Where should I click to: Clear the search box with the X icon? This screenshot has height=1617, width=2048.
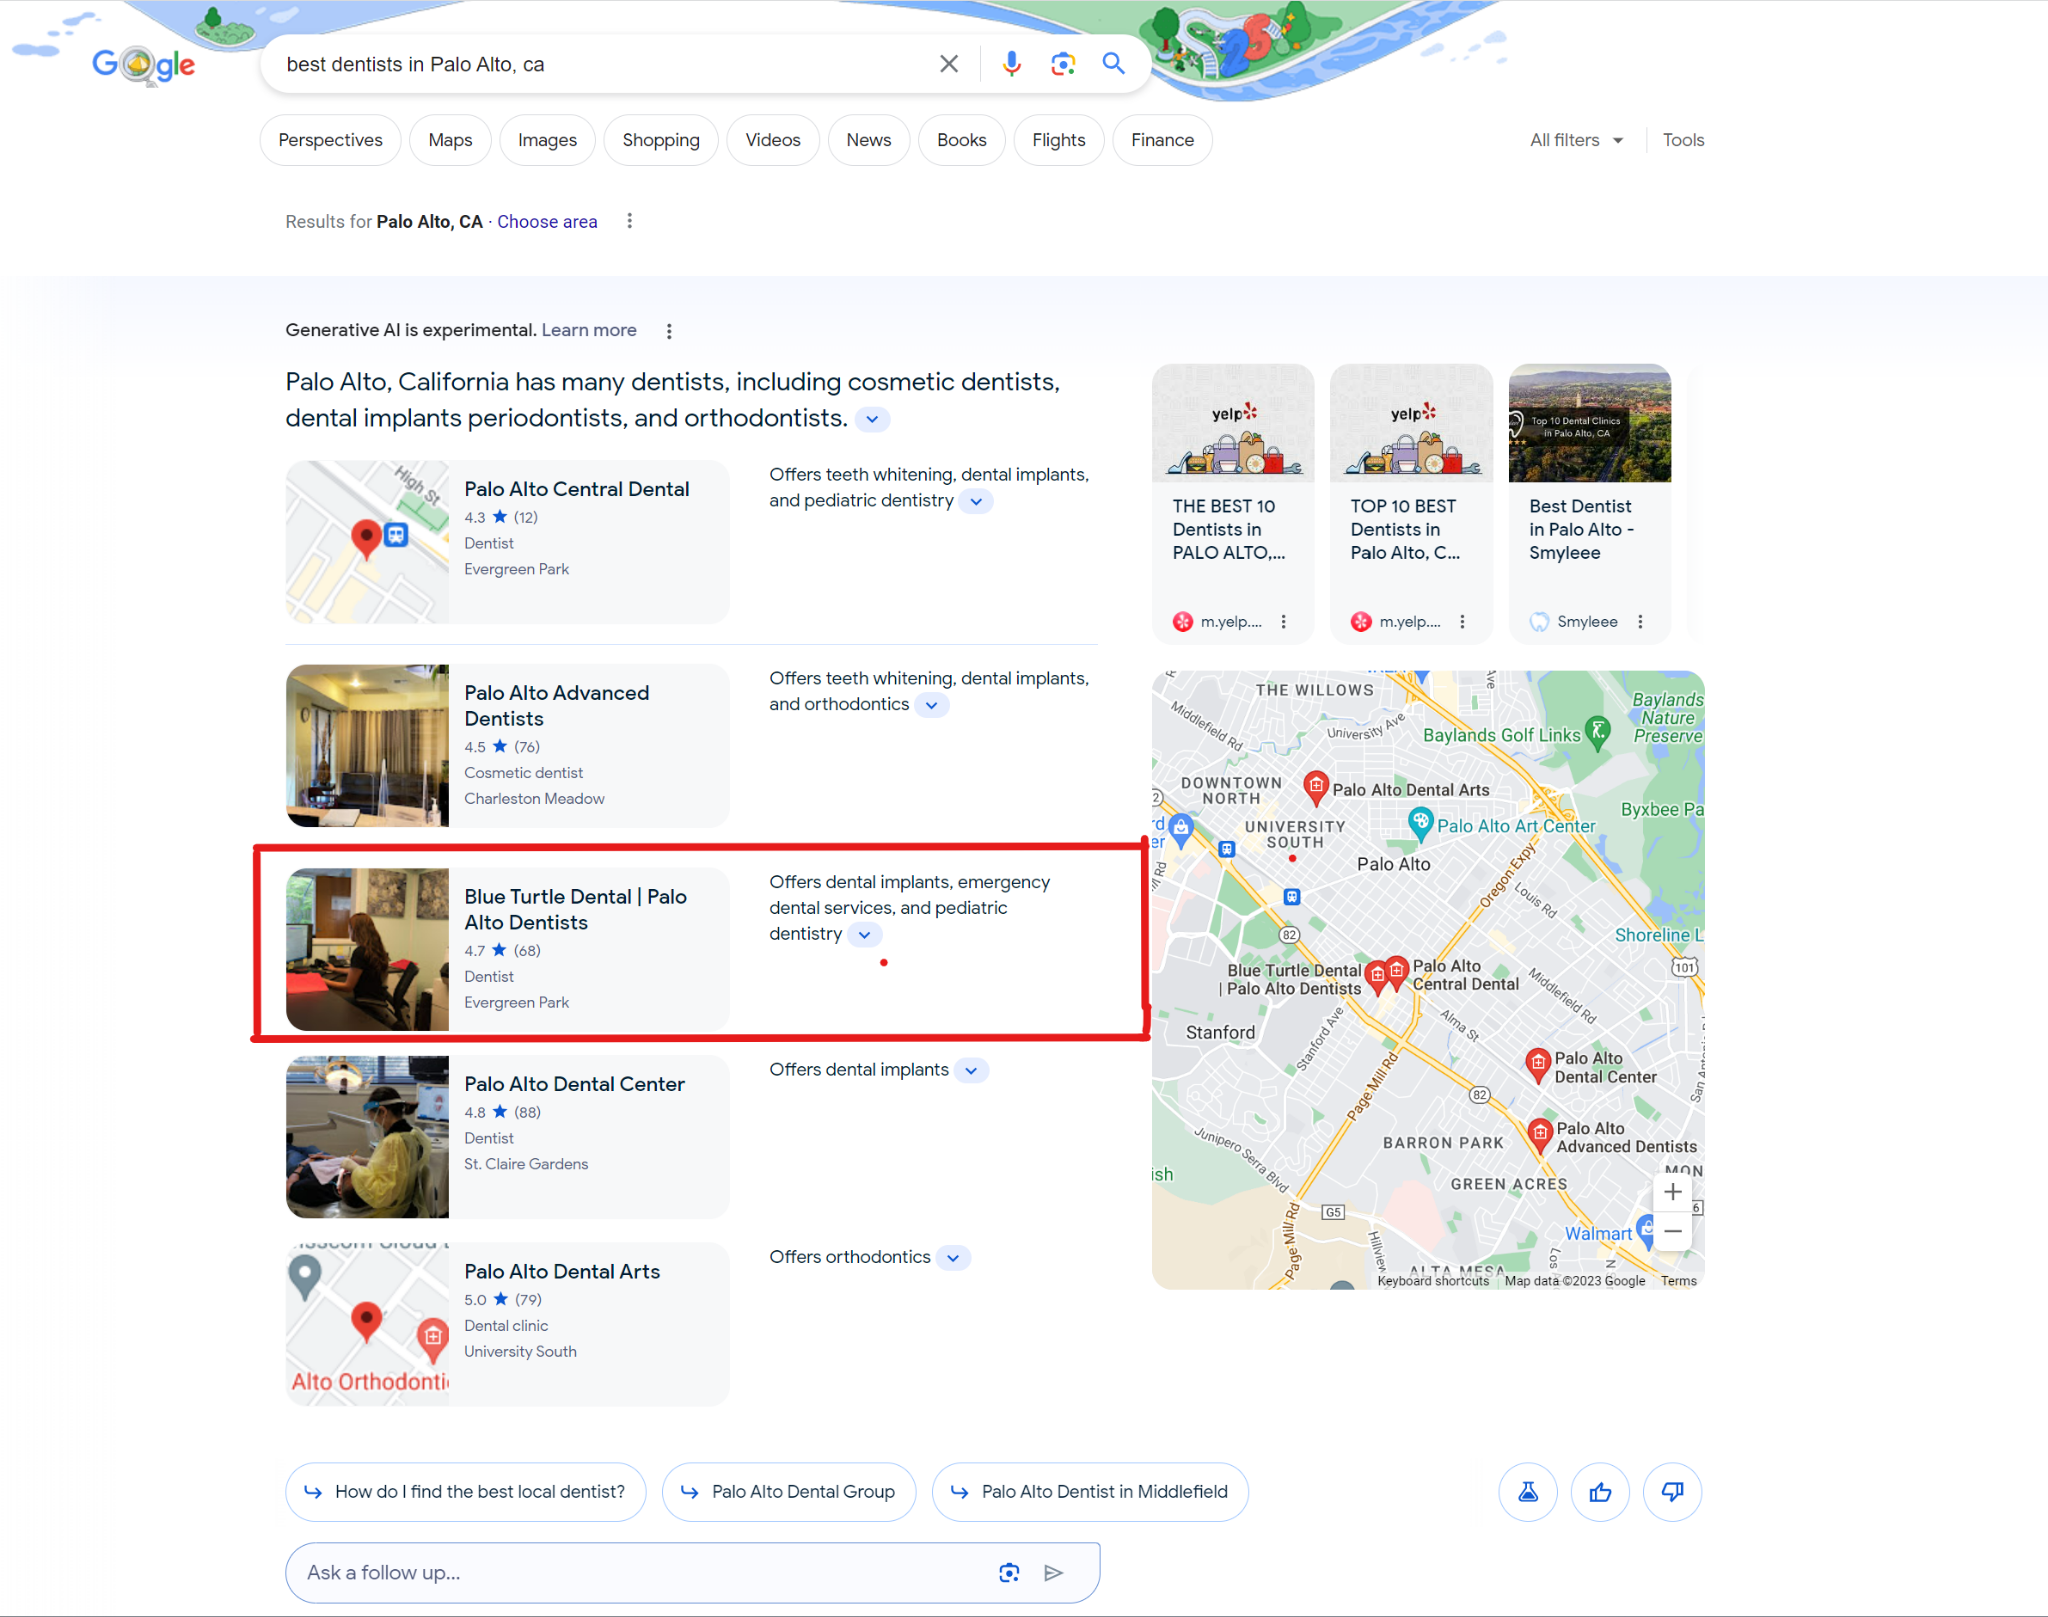pyautogui.click(x=949, y=64)
